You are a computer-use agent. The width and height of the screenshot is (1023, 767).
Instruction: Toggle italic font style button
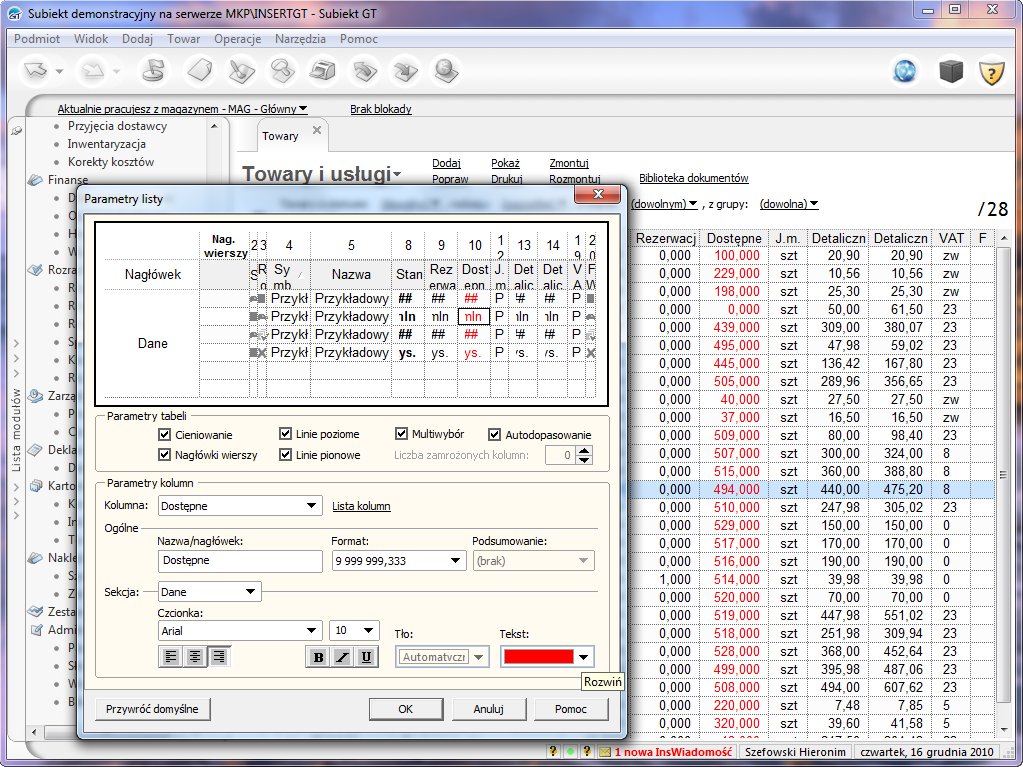tap(343, 657)
